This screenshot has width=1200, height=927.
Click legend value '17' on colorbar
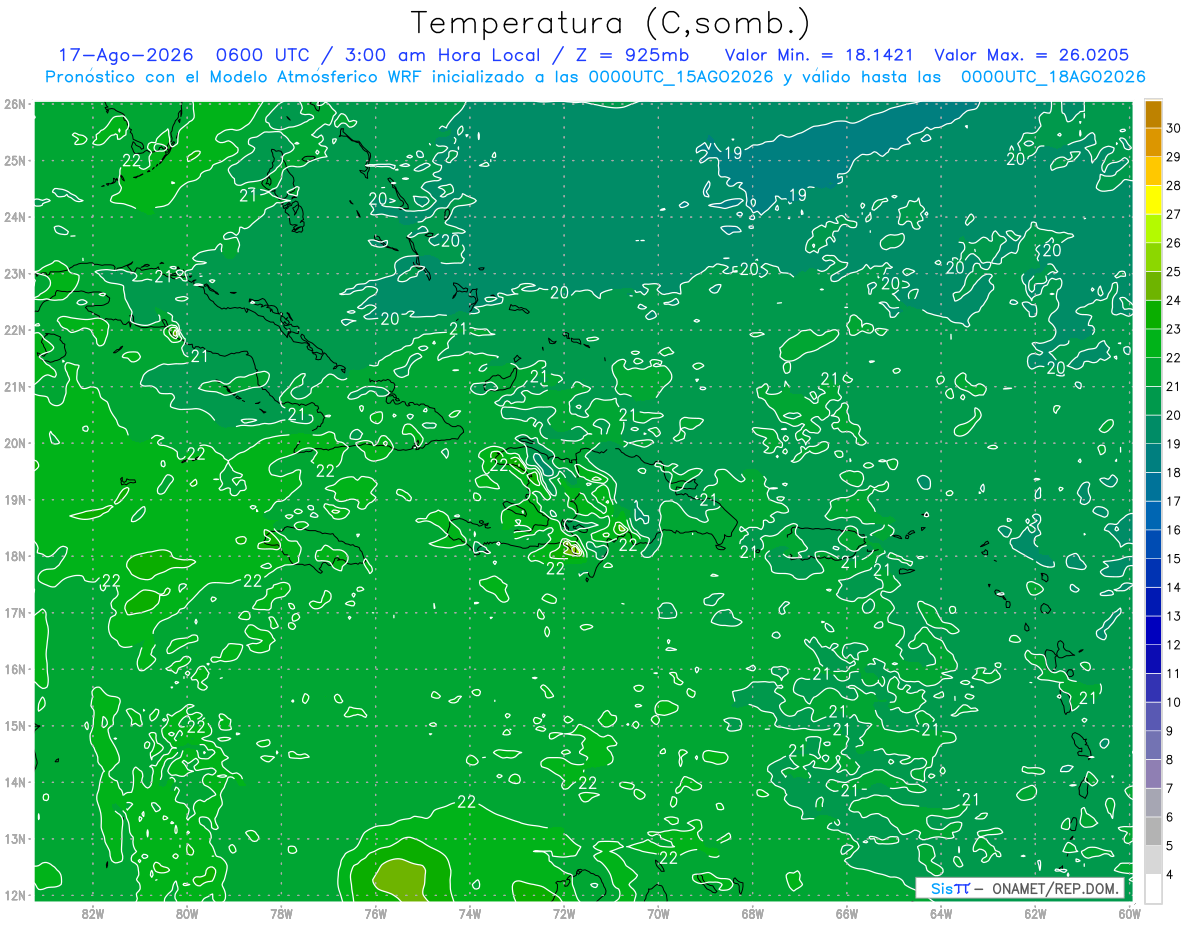[1173, 501]
